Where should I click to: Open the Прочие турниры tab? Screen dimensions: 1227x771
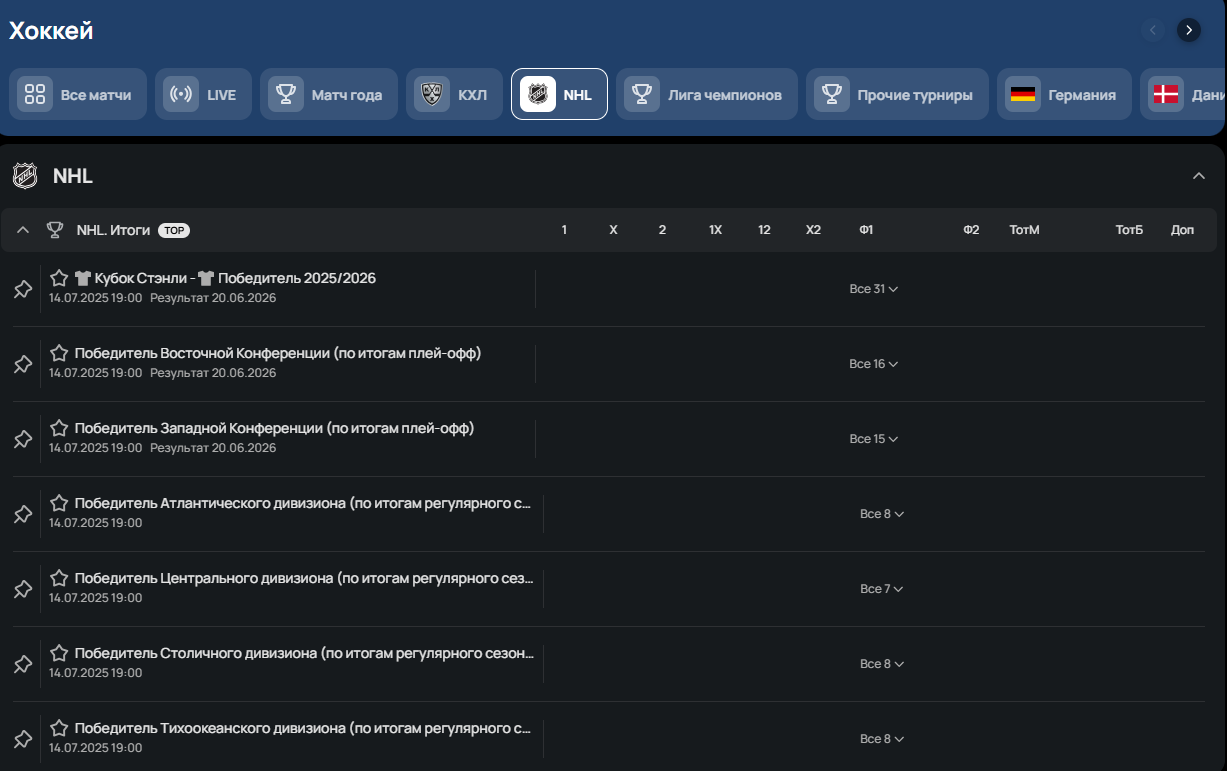point(897,94)
